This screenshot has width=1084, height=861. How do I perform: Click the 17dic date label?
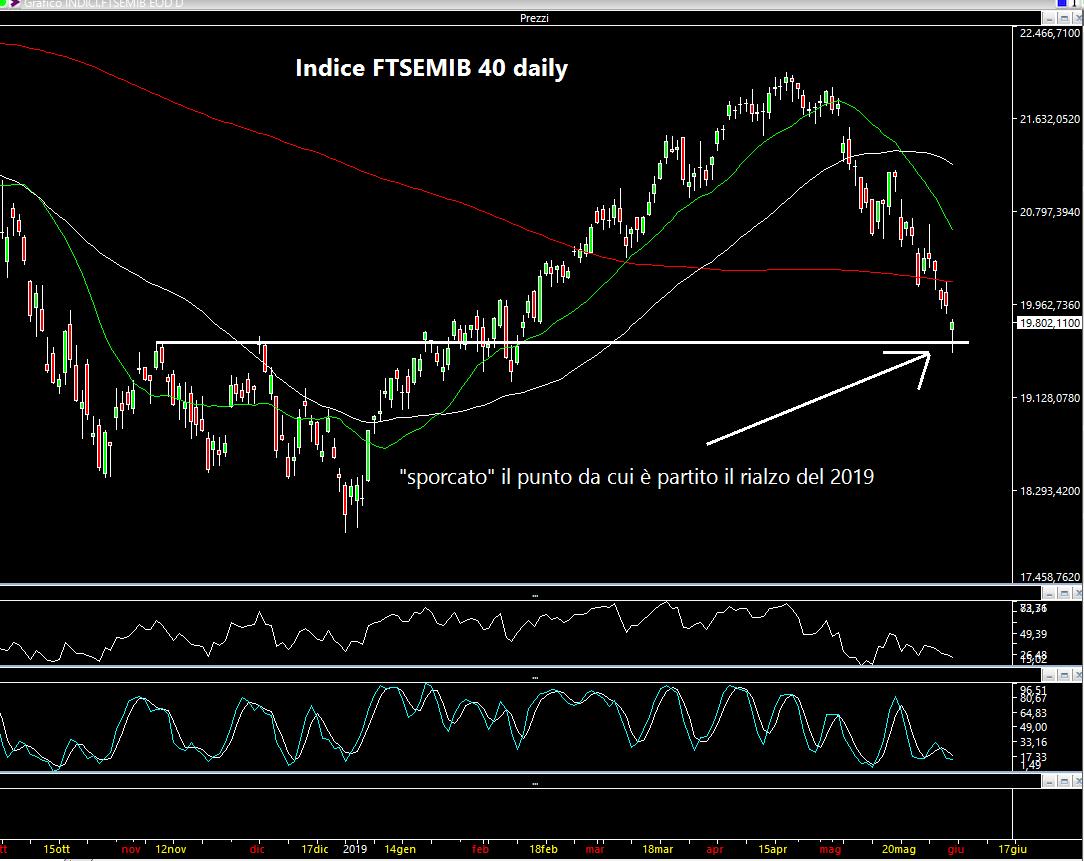(x=315, y=849)
